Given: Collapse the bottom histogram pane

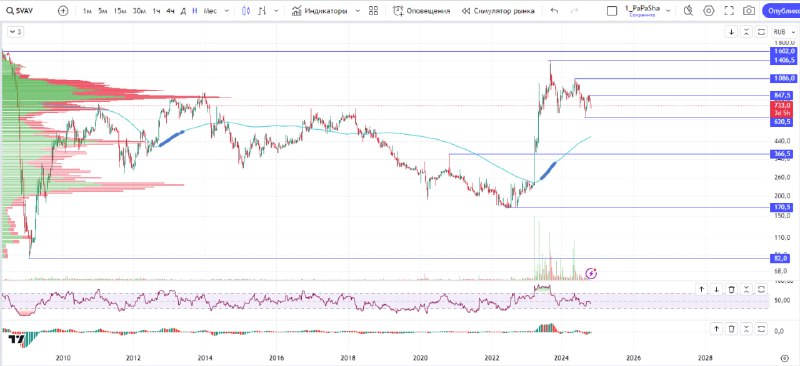Looking at the screenshot, I should [746, 329].
